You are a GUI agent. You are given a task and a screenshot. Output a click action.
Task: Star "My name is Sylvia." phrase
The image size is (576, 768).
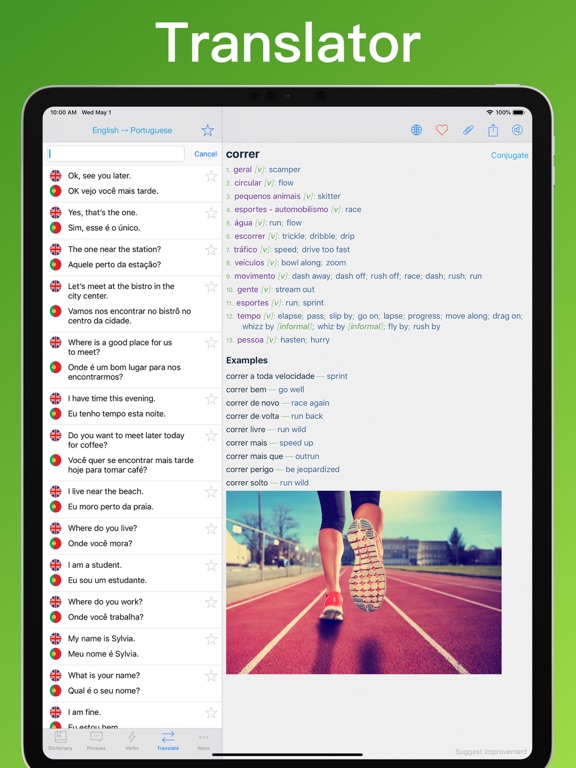coord(211,639)
